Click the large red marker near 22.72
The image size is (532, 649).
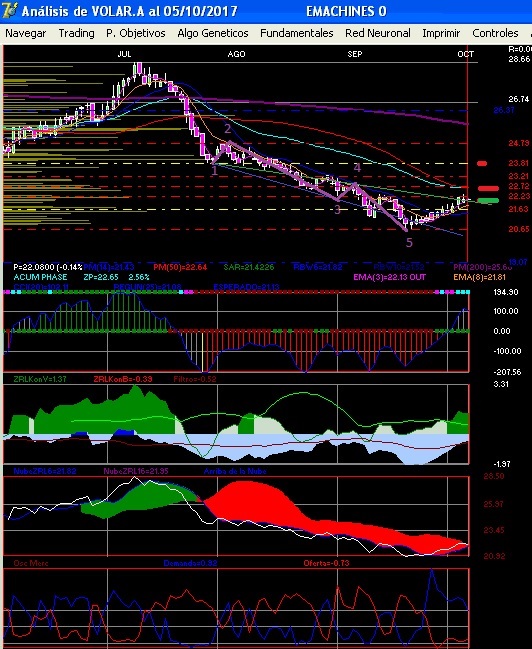[x=488, y=188]
